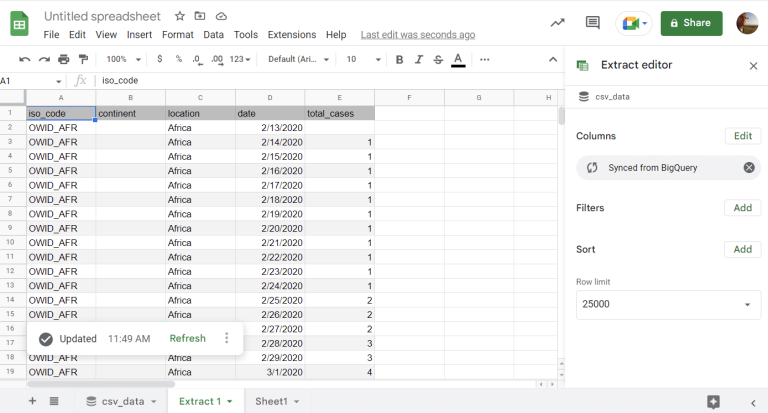Click the Extract editor table icon

(x=582, y=65)
